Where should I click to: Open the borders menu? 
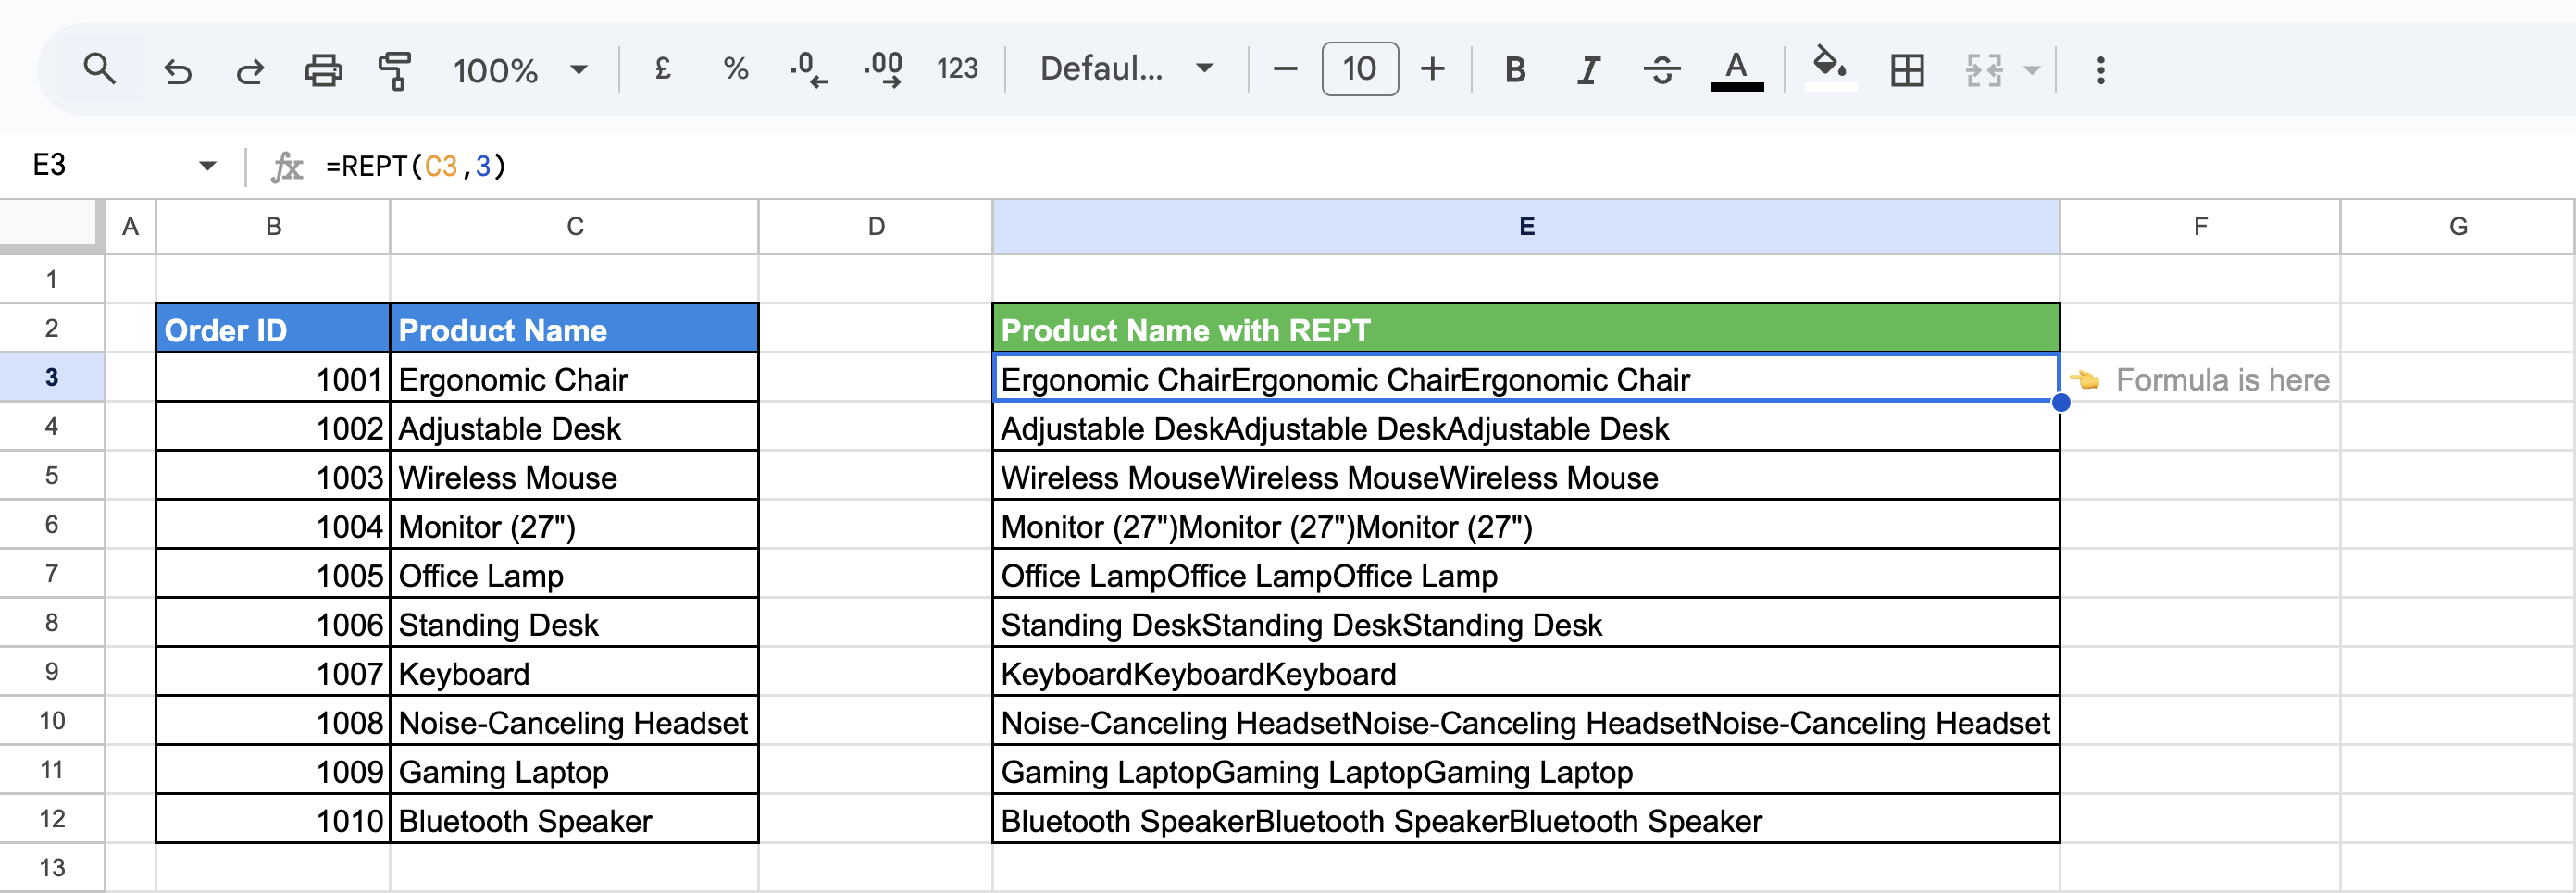(x=1907, y=70)
